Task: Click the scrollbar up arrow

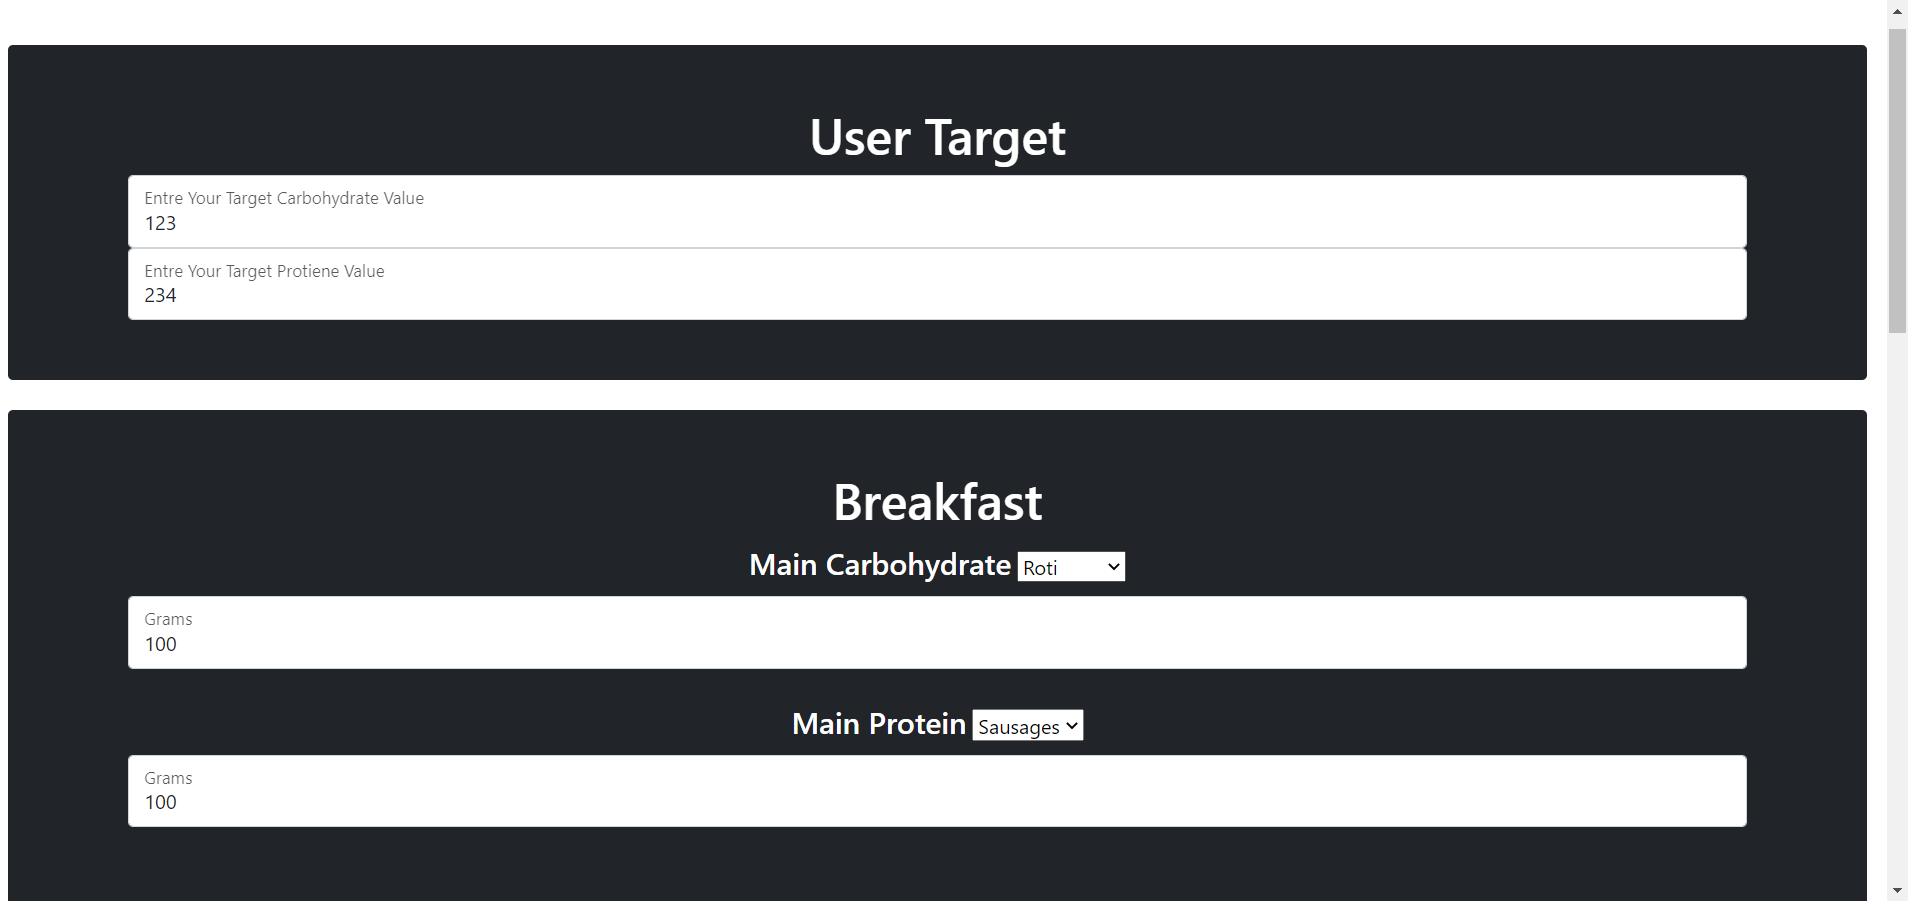Action: point(1896,11)
